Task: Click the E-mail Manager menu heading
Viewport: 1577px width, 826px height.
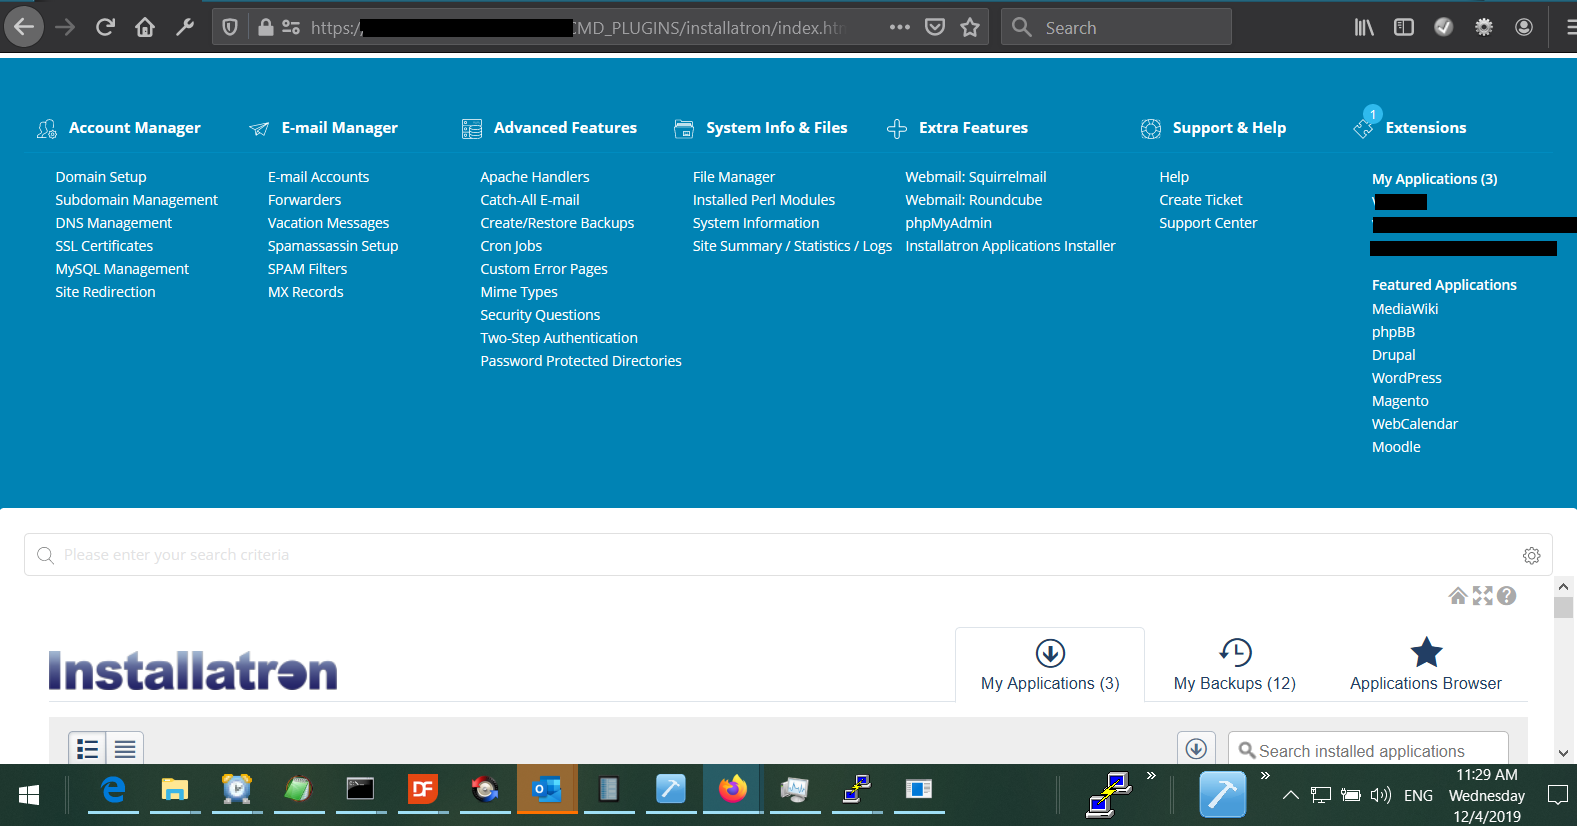Action: (x=339, y=127)
